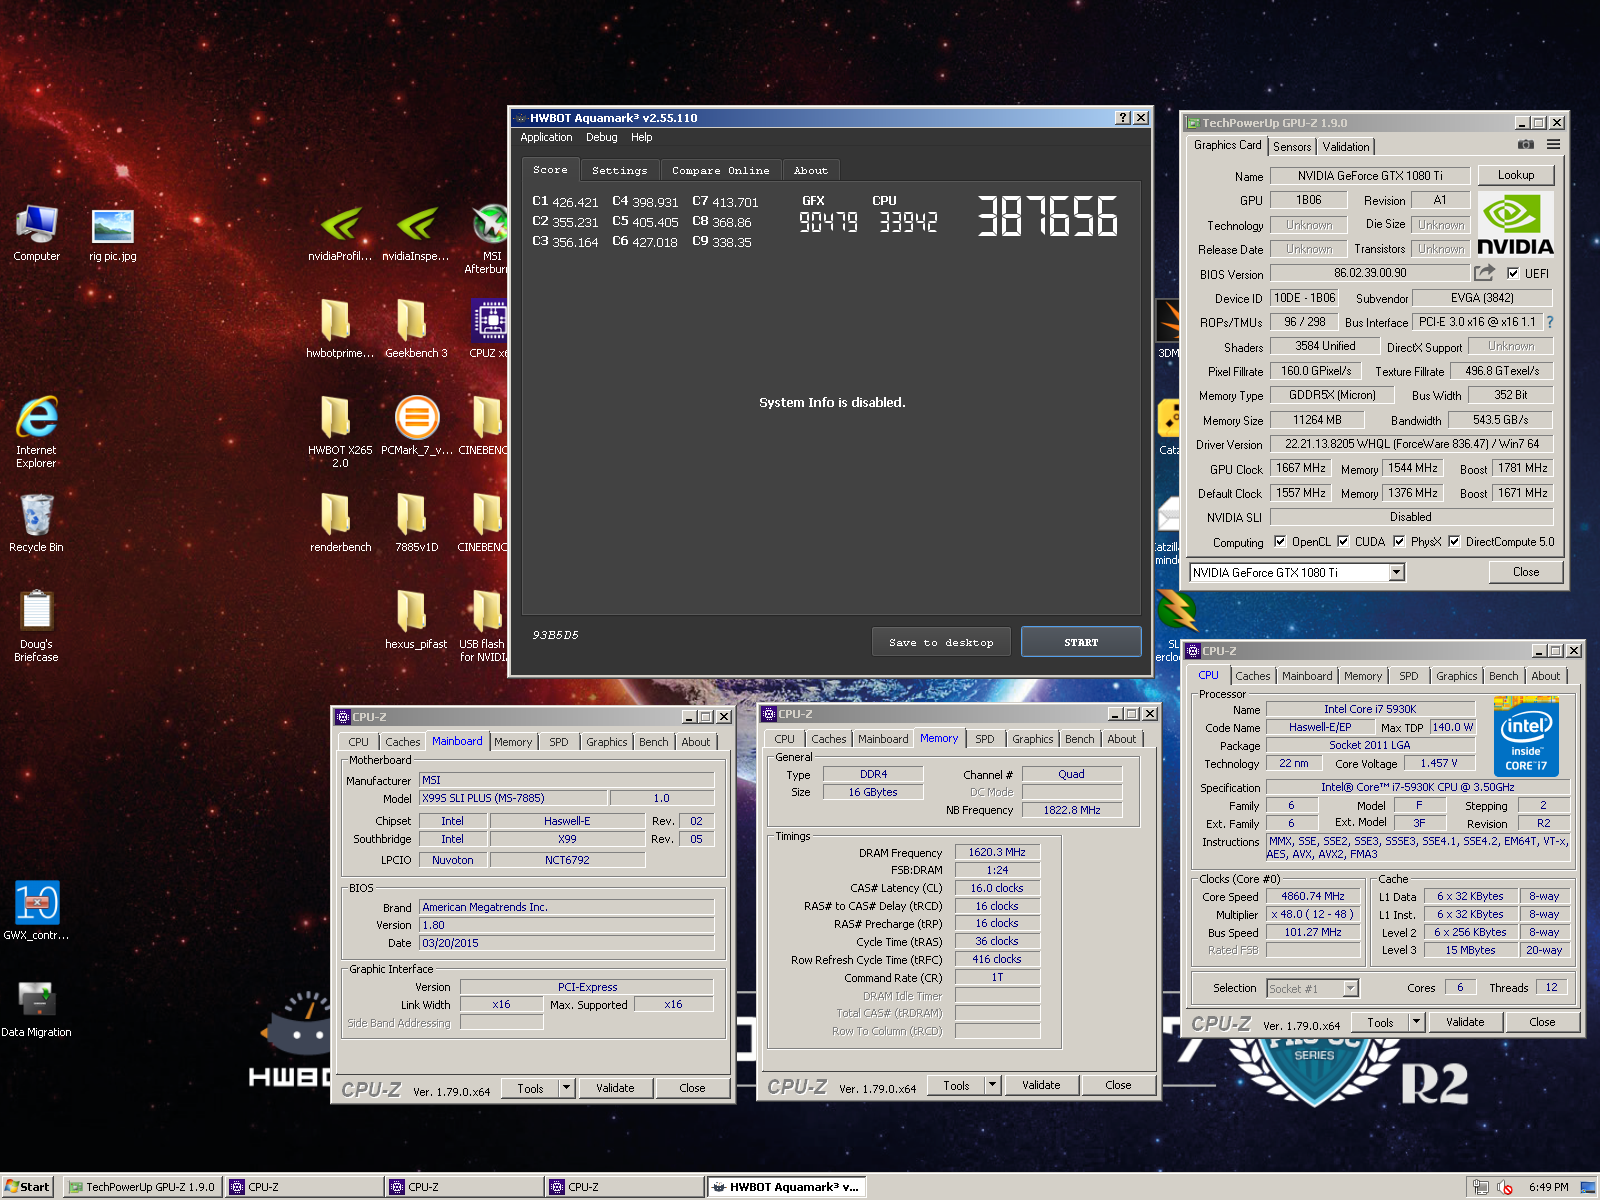Viewport: 1600px width, 1200px height.
Task: Open GPU-Z hamburger menu icon
Action: pos(1553,145)
